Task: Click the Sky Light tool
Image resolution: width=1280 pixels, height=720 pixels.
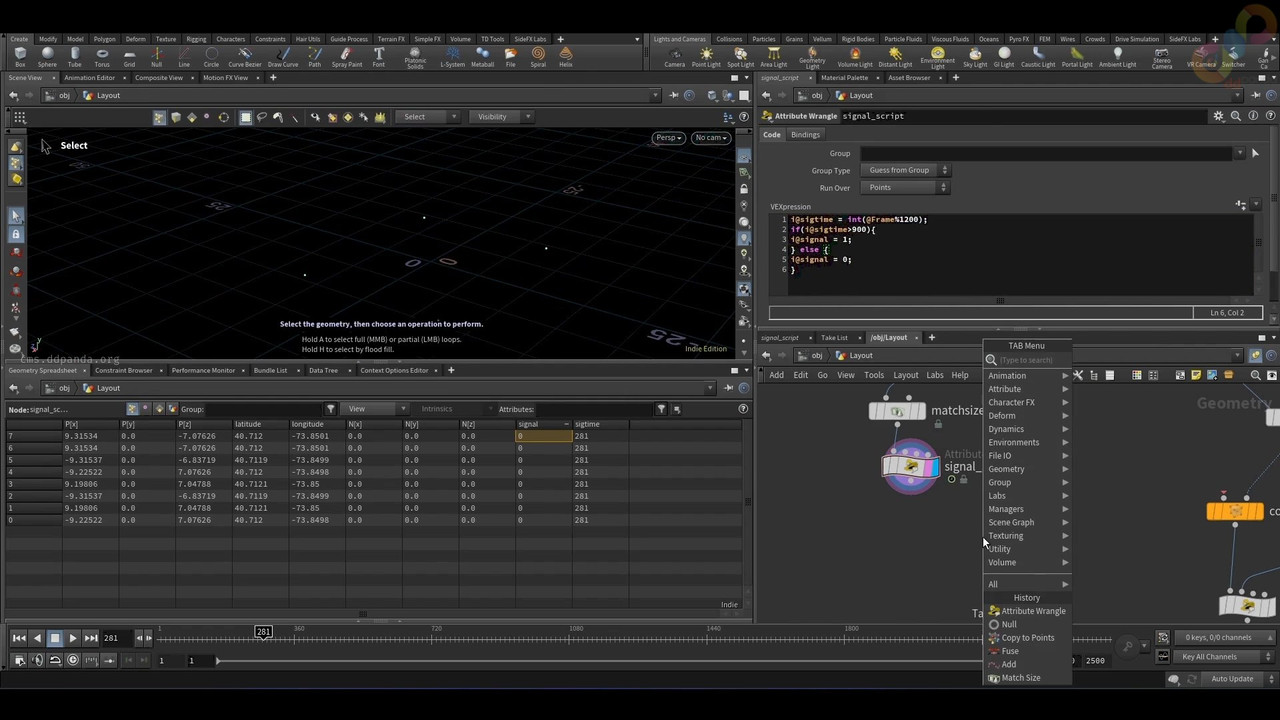Action: 975,57
